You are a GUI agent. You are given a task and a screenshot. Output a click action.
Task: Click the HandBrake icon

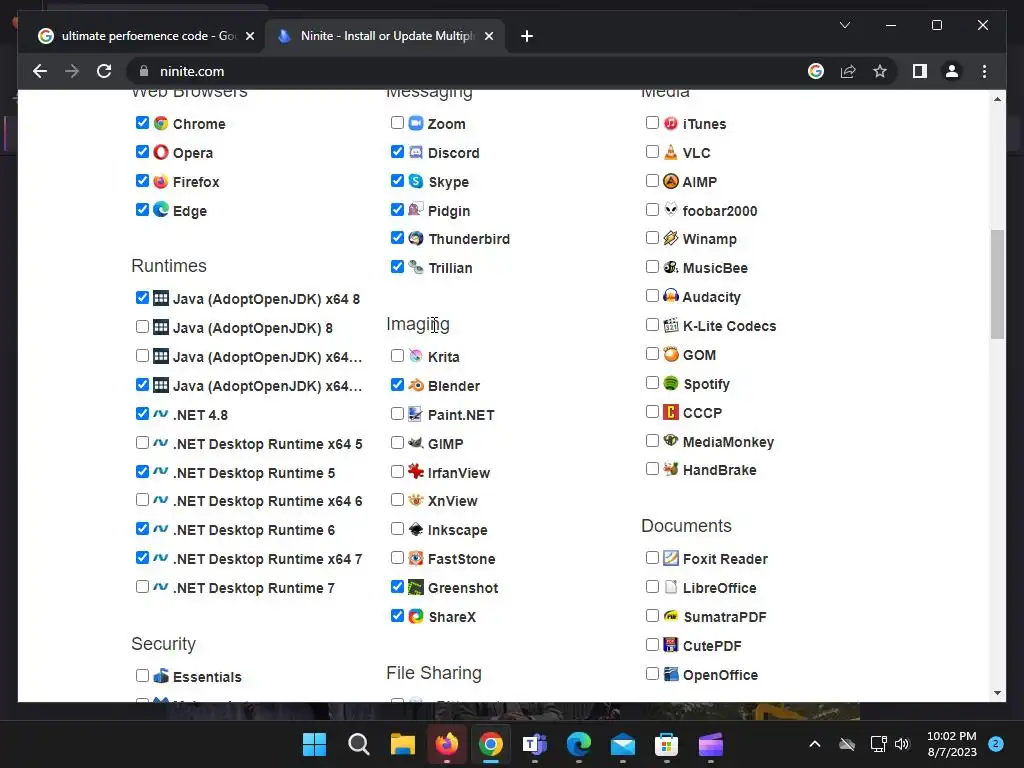coord(671,469)
